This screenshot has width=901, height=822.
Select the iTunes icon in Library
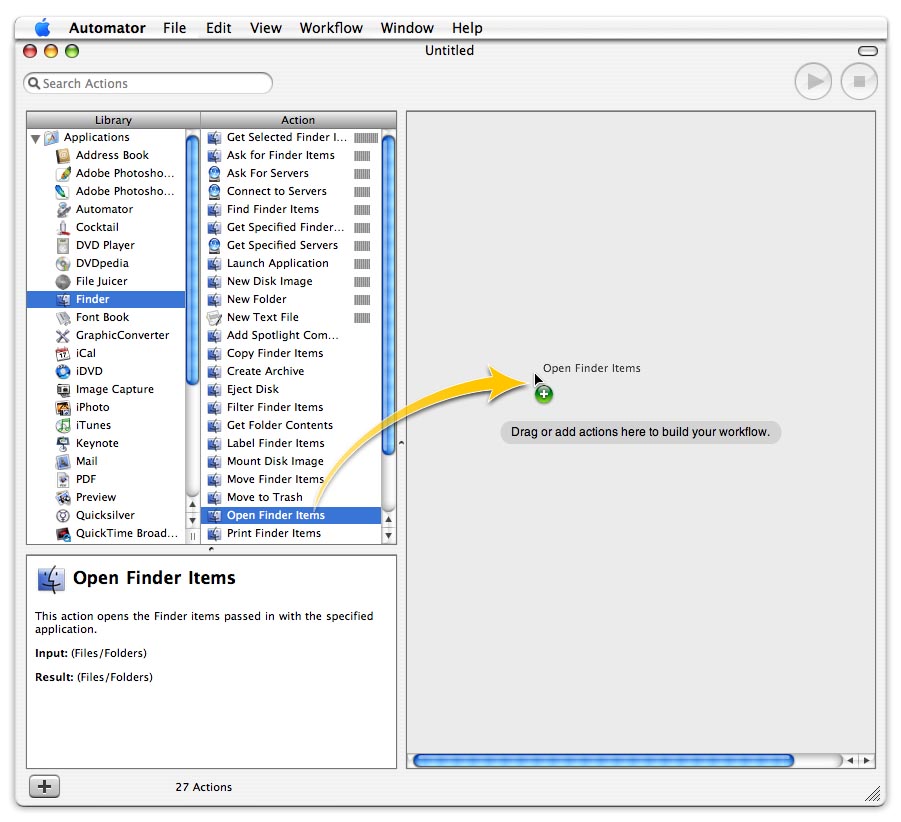(63, 425)
